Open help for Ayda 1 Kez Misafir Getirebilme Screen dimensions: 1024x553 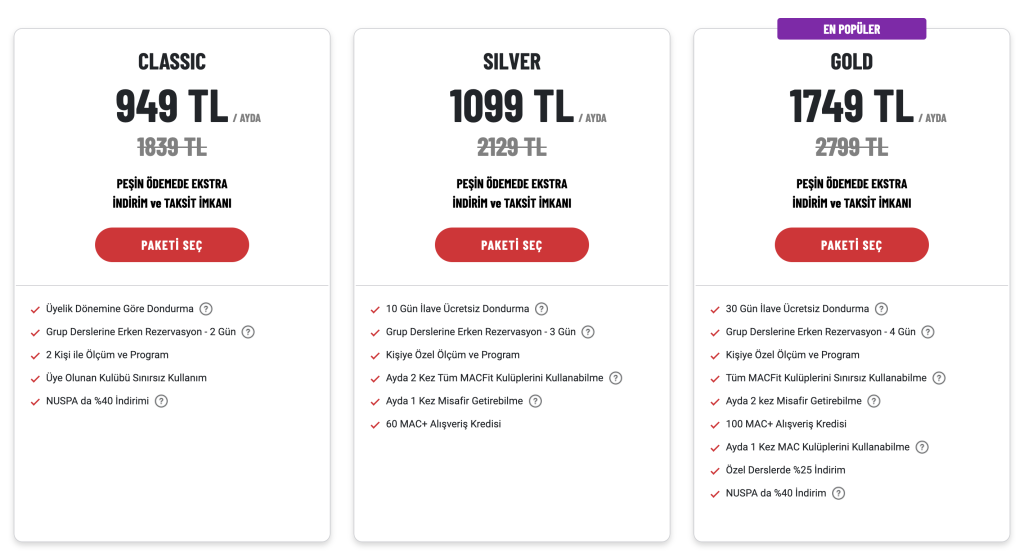point(535,401)
